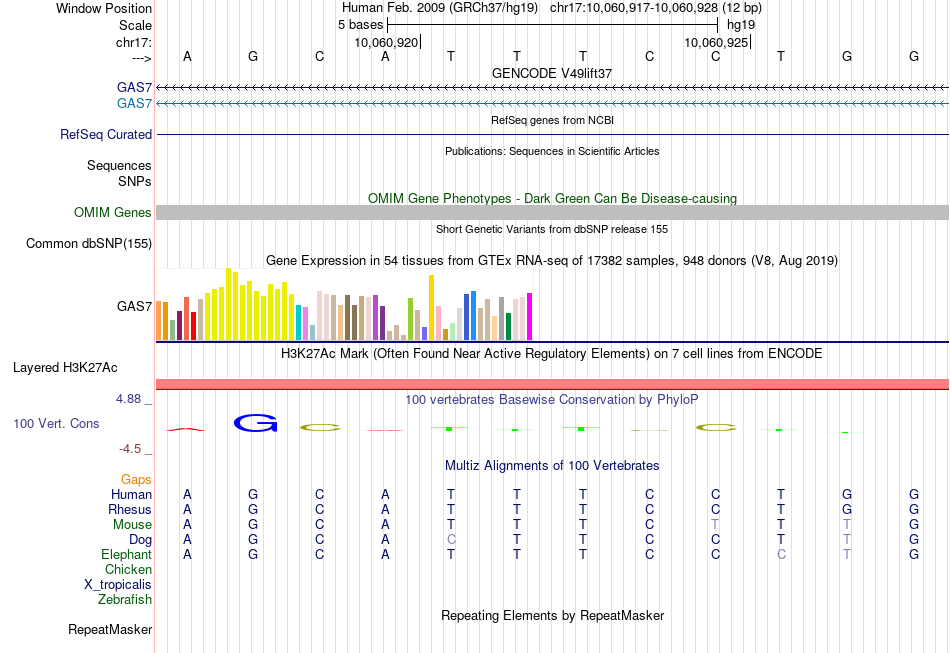
Task: Click the gray OMIM Genes bar
Action: 553,212
